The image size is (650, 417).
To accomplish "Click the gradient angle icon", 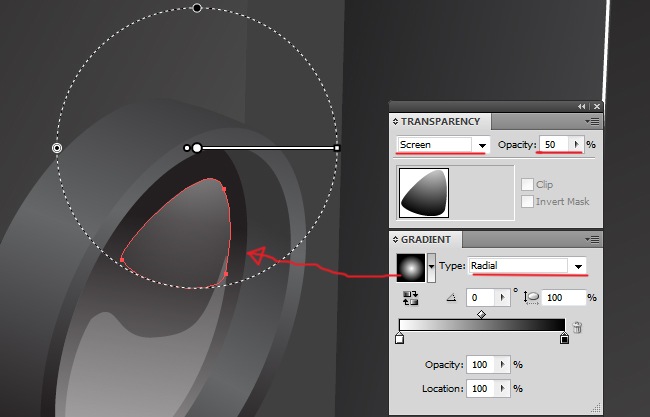I will (451, 298).
